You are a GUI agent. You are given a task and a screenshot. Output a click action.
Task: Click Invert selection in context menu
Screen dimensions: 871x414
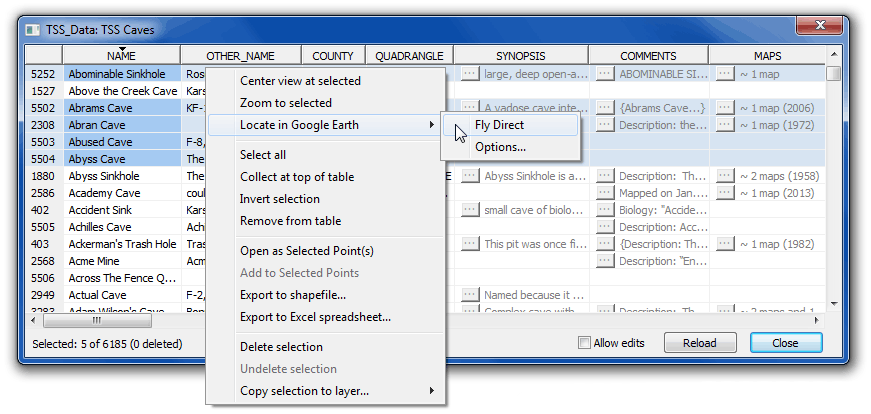280,199
